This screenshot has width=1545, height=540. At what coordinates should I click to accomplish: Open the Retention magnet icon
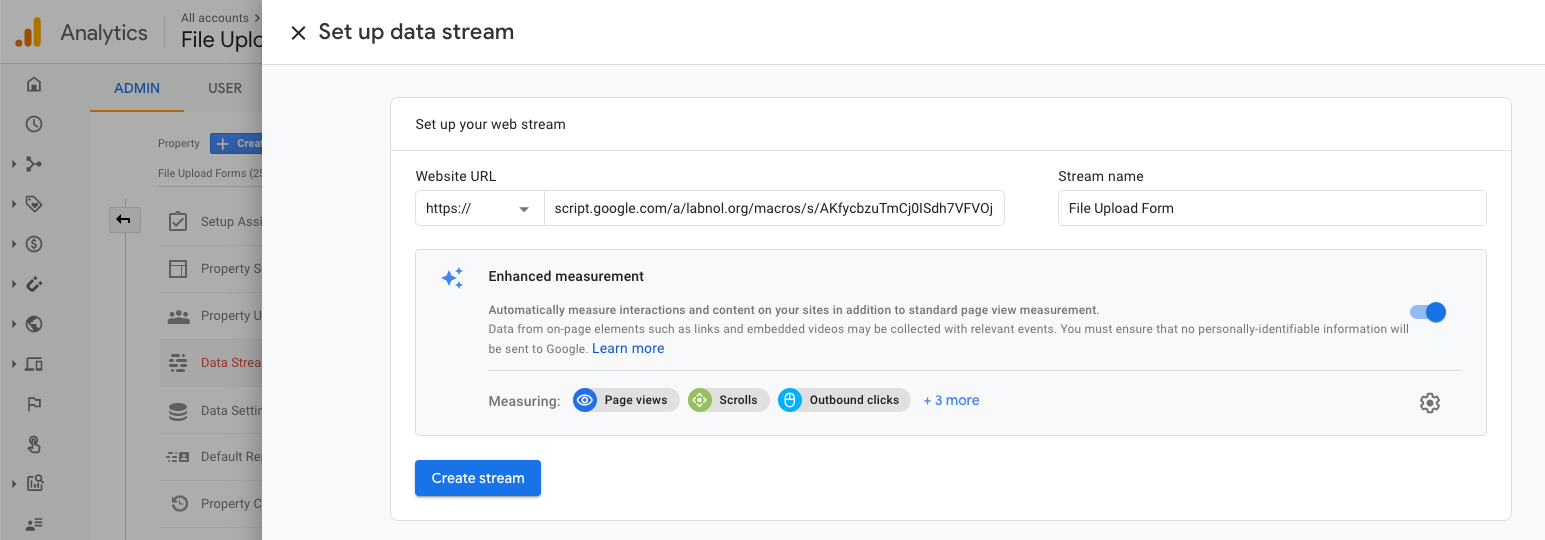(34, 284)
